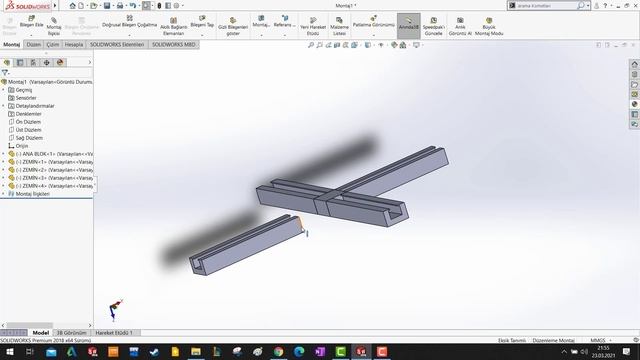The image size is (640, 360).
Task: Select Doğrusal Bileşen Çoğaltma pattern tool
Action: [x=129, y=22]
